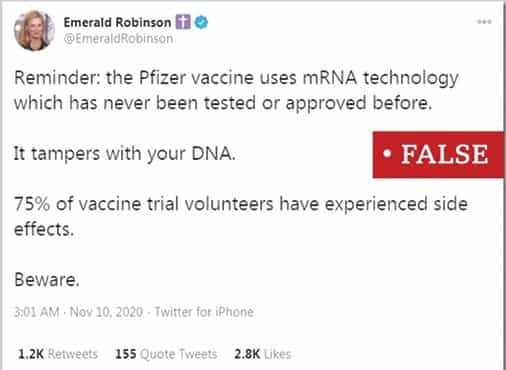Click the profile avatar photo
This screenshot has width=506, height=370.
coord(35,30)
